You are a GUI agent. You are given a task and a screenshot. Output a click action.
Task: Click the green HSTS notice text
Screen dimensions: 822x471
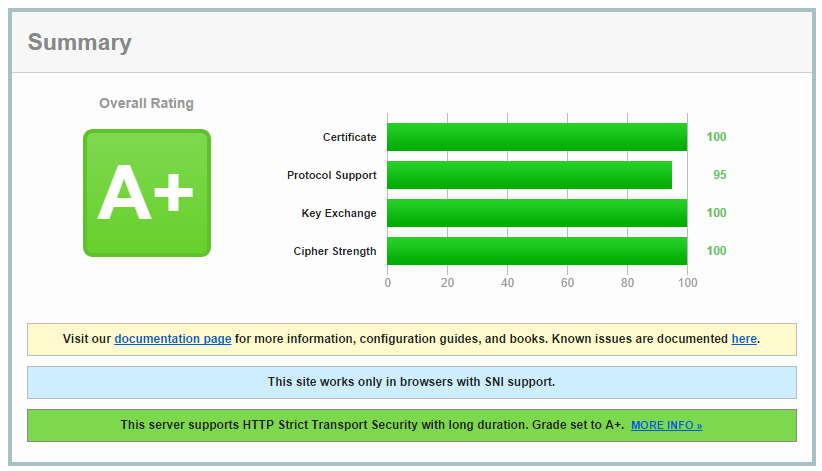[372, 425]
